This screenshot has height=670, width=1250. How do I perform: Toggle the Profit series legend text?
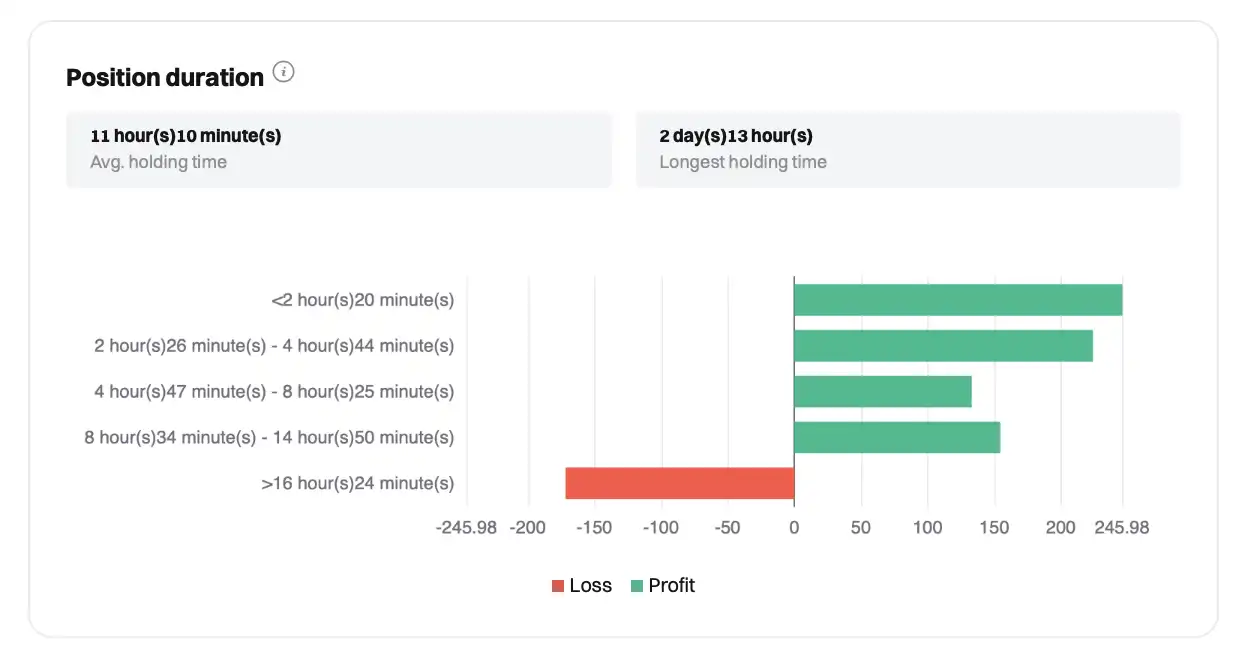pos(671,586)
